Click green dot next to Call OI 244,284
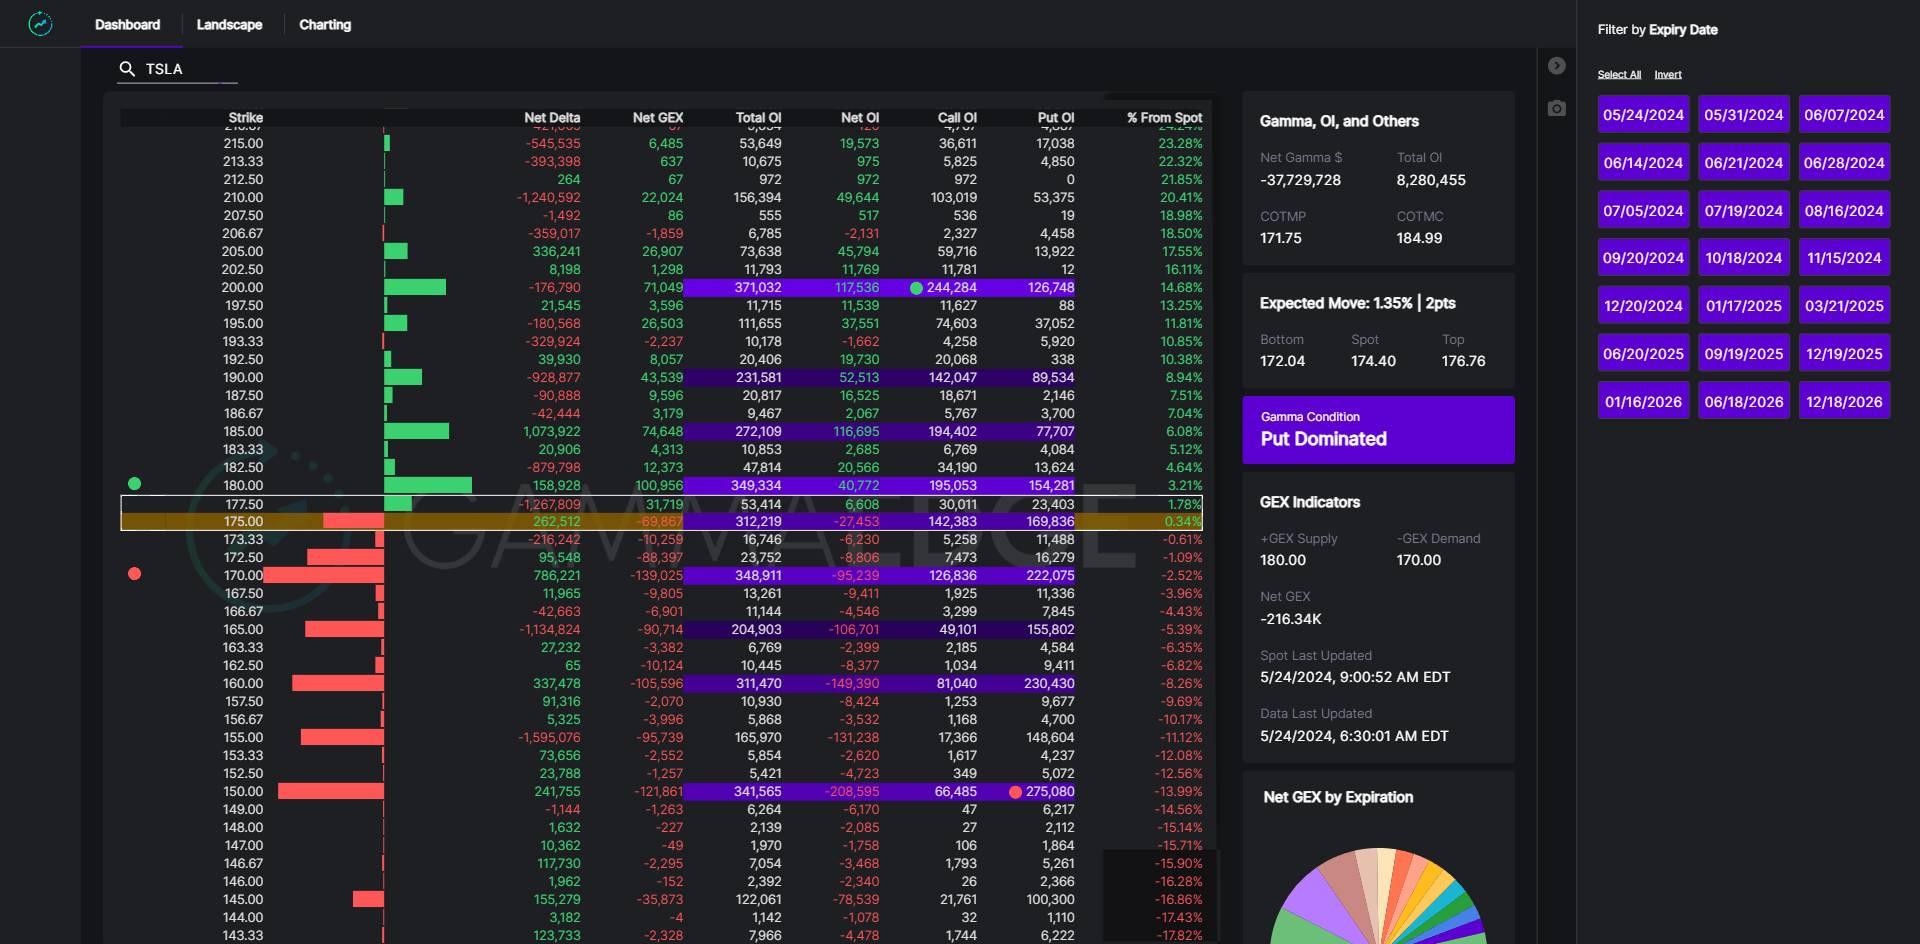 click(916, 288)
